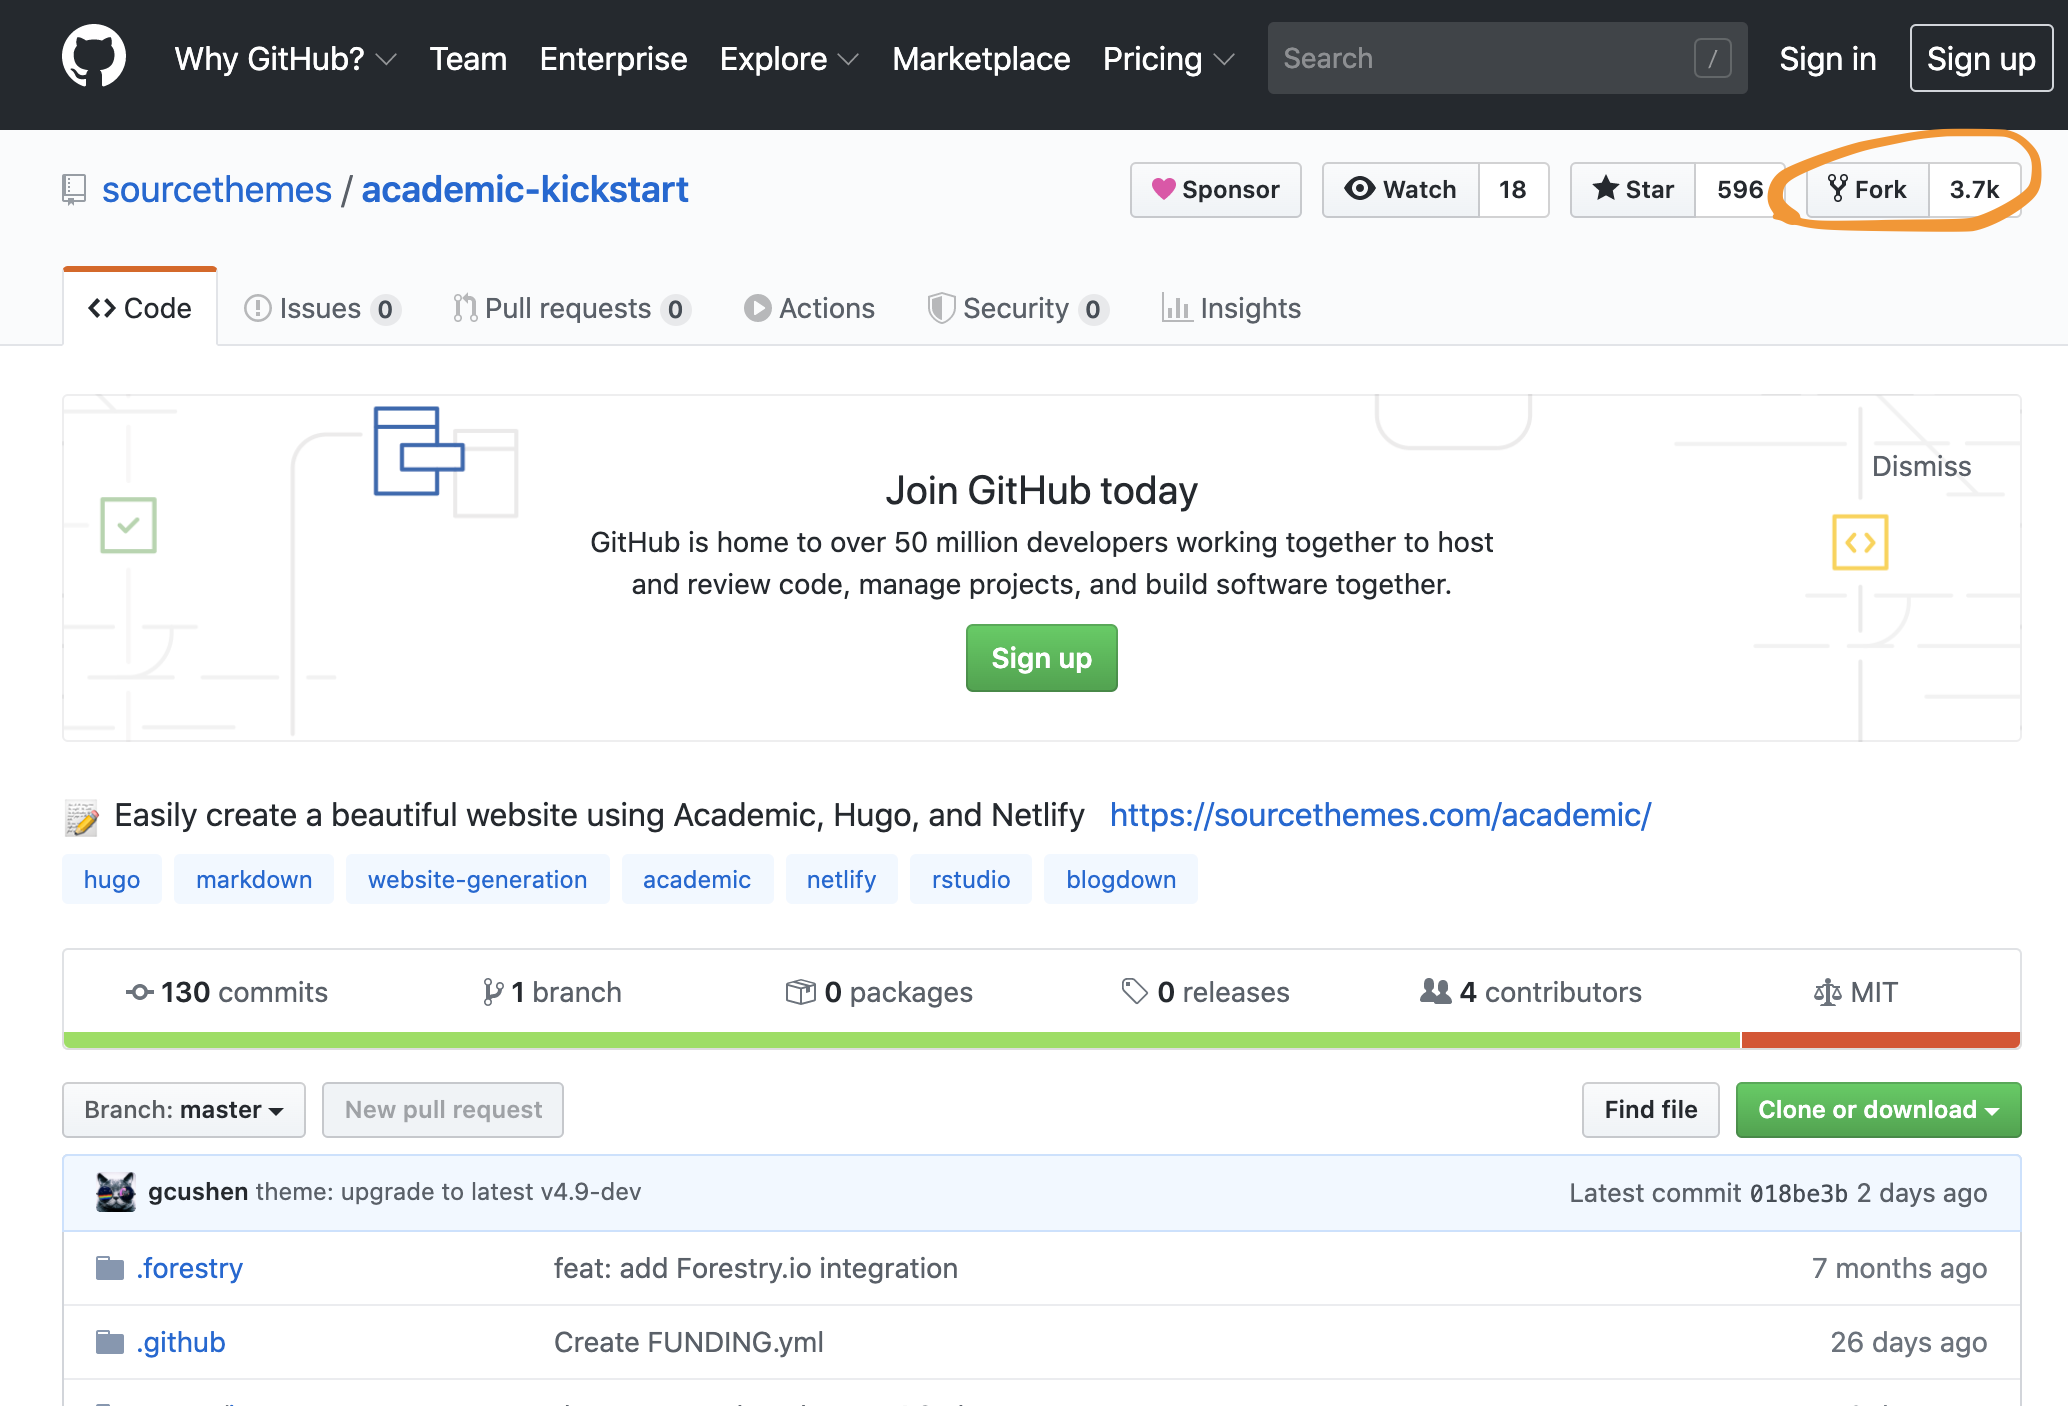Expand the Clone or download dropdown
Image resolution: width=2068 pixels, height=1406 pixels.
(x=1878, y=1110)
